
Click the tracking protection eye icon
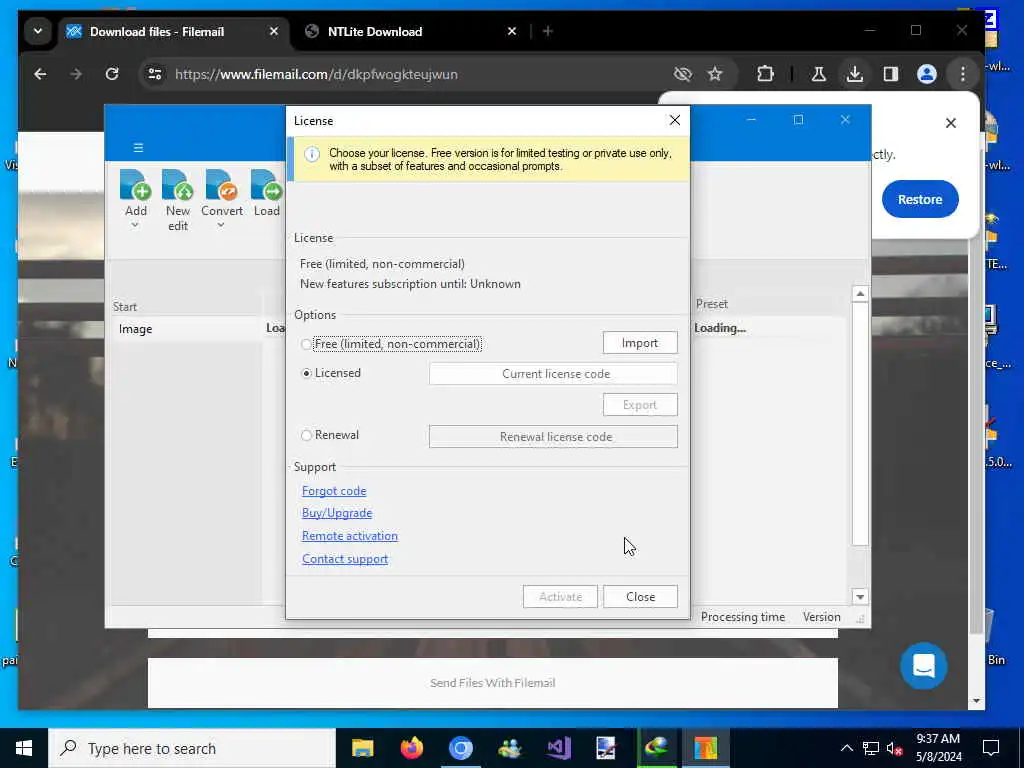(682, 74)
